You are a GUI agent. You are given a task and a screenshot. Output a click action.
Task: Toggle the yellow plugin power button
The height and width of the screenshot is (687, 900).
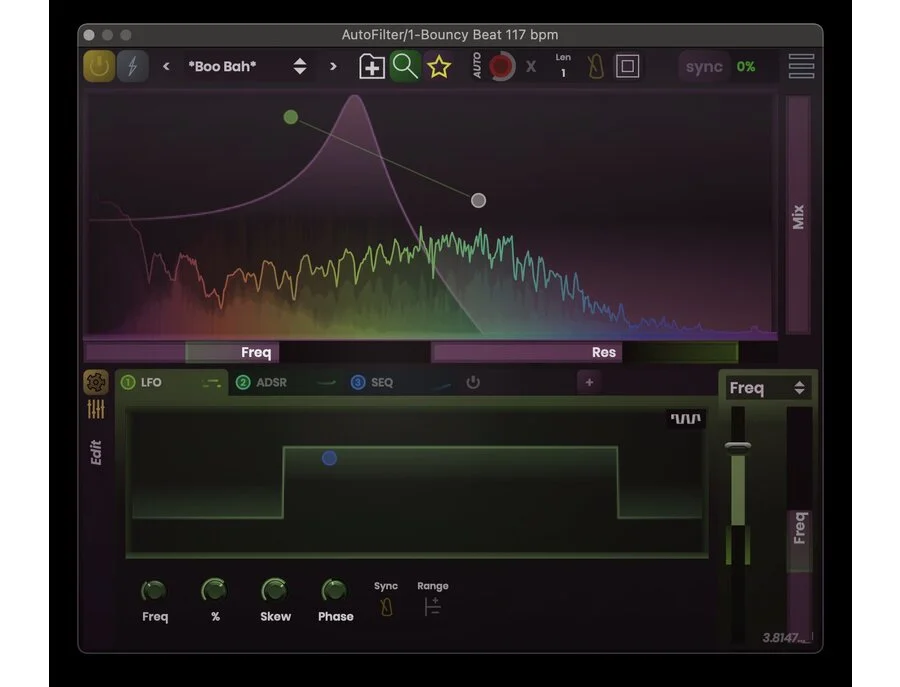(99, 67)
